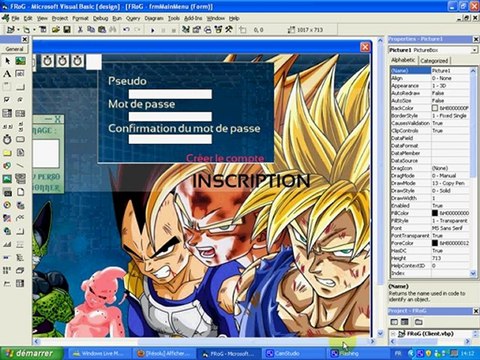
Task: Select the Image tool in the toolbox
Action: (7, 179)
